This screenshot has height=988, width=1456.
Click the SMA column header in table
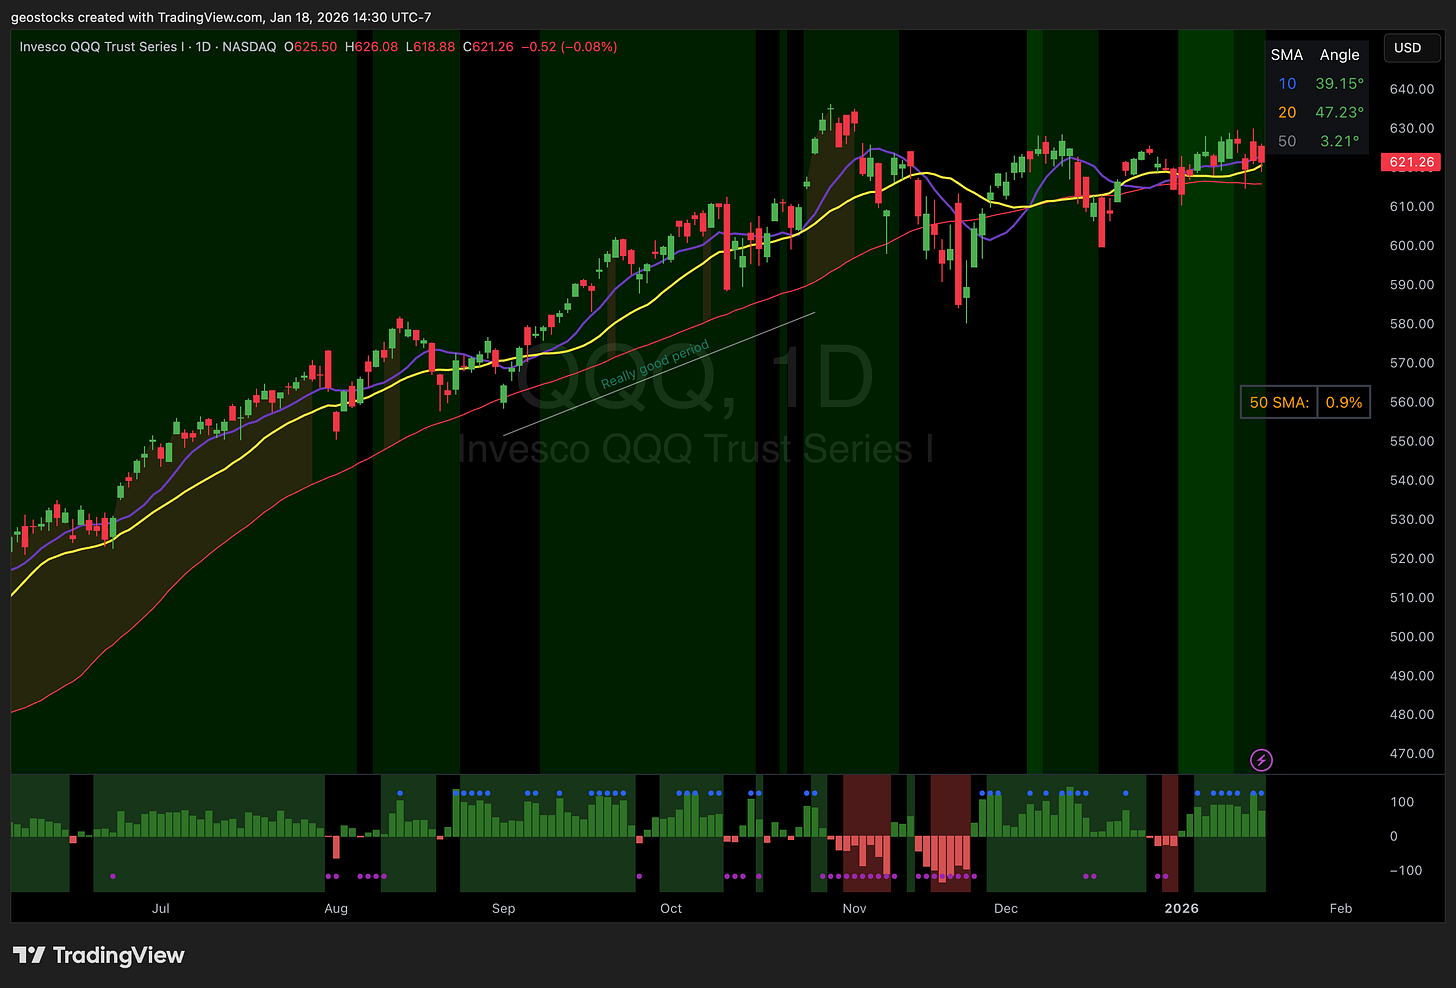tap(1287, 55)
